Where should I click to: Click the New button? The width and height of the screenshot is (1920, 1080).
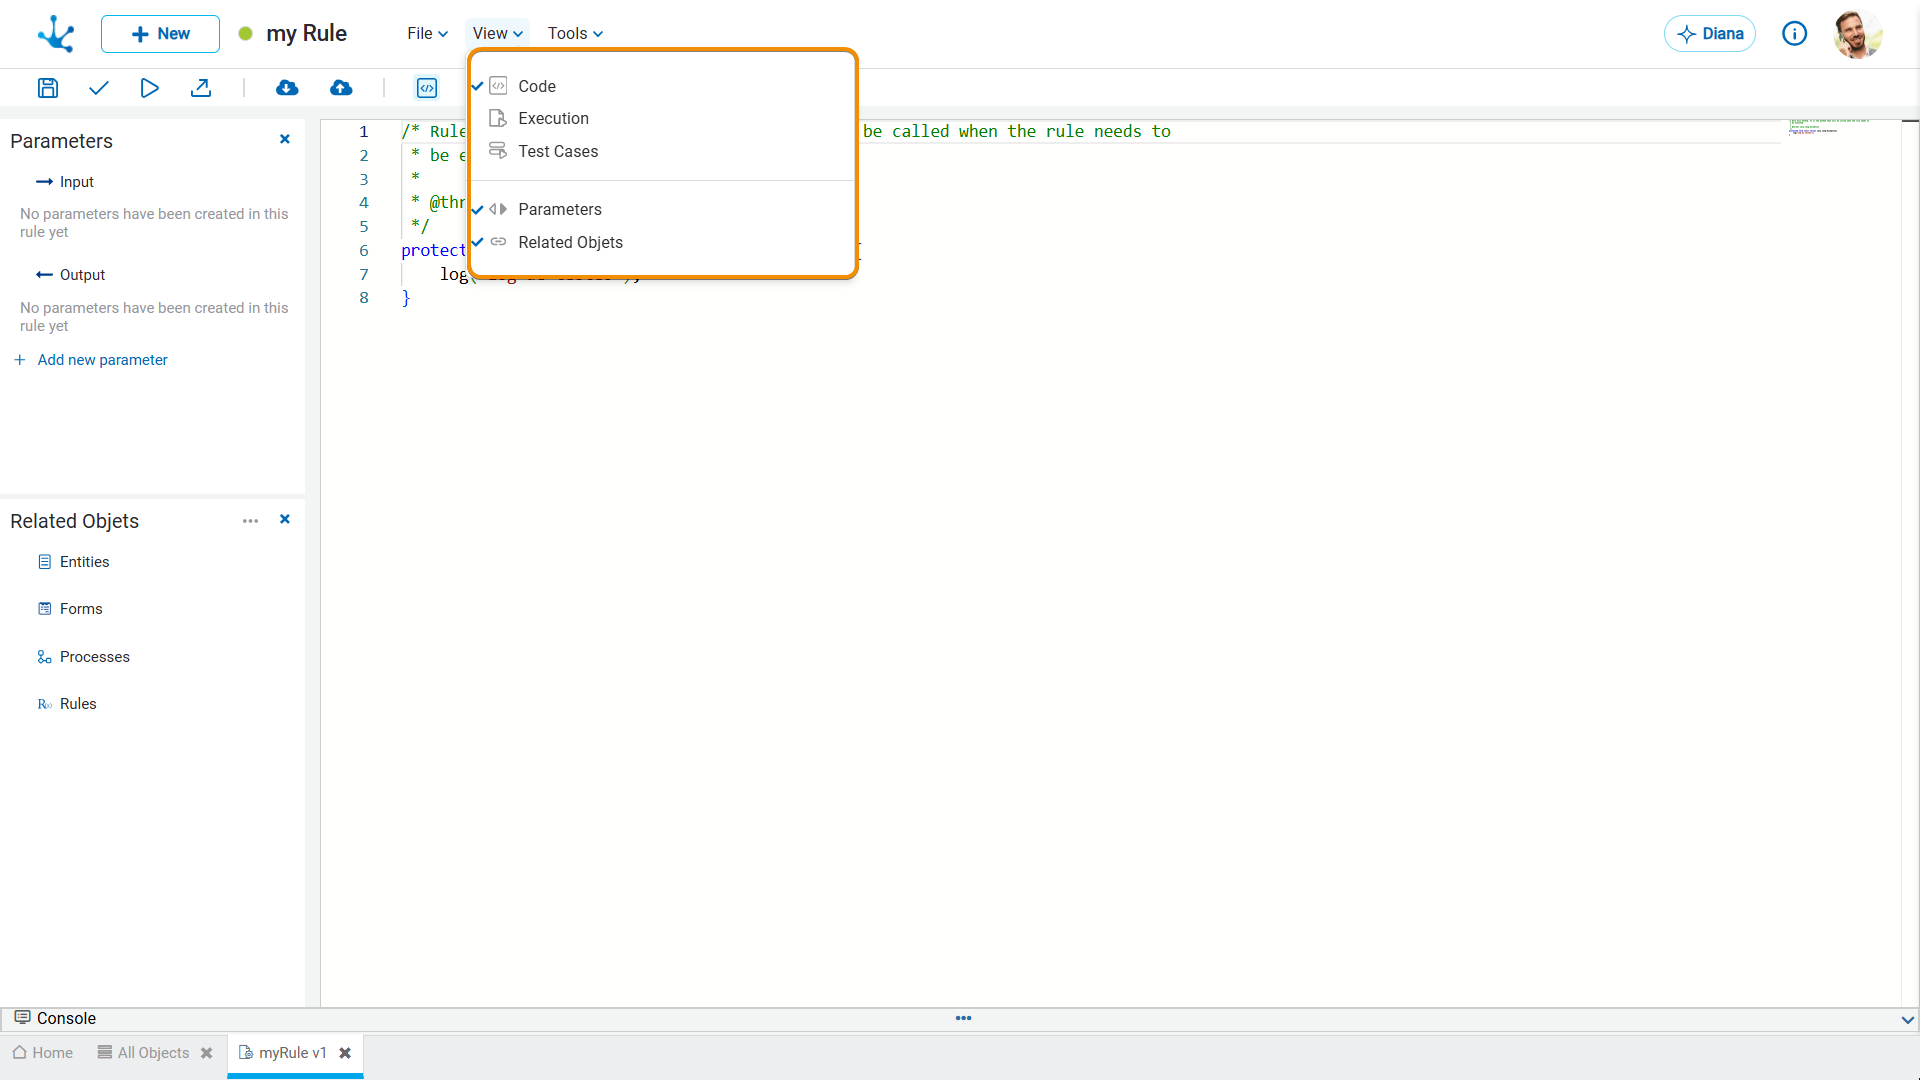pyautogui.click(x=160, y=34)
